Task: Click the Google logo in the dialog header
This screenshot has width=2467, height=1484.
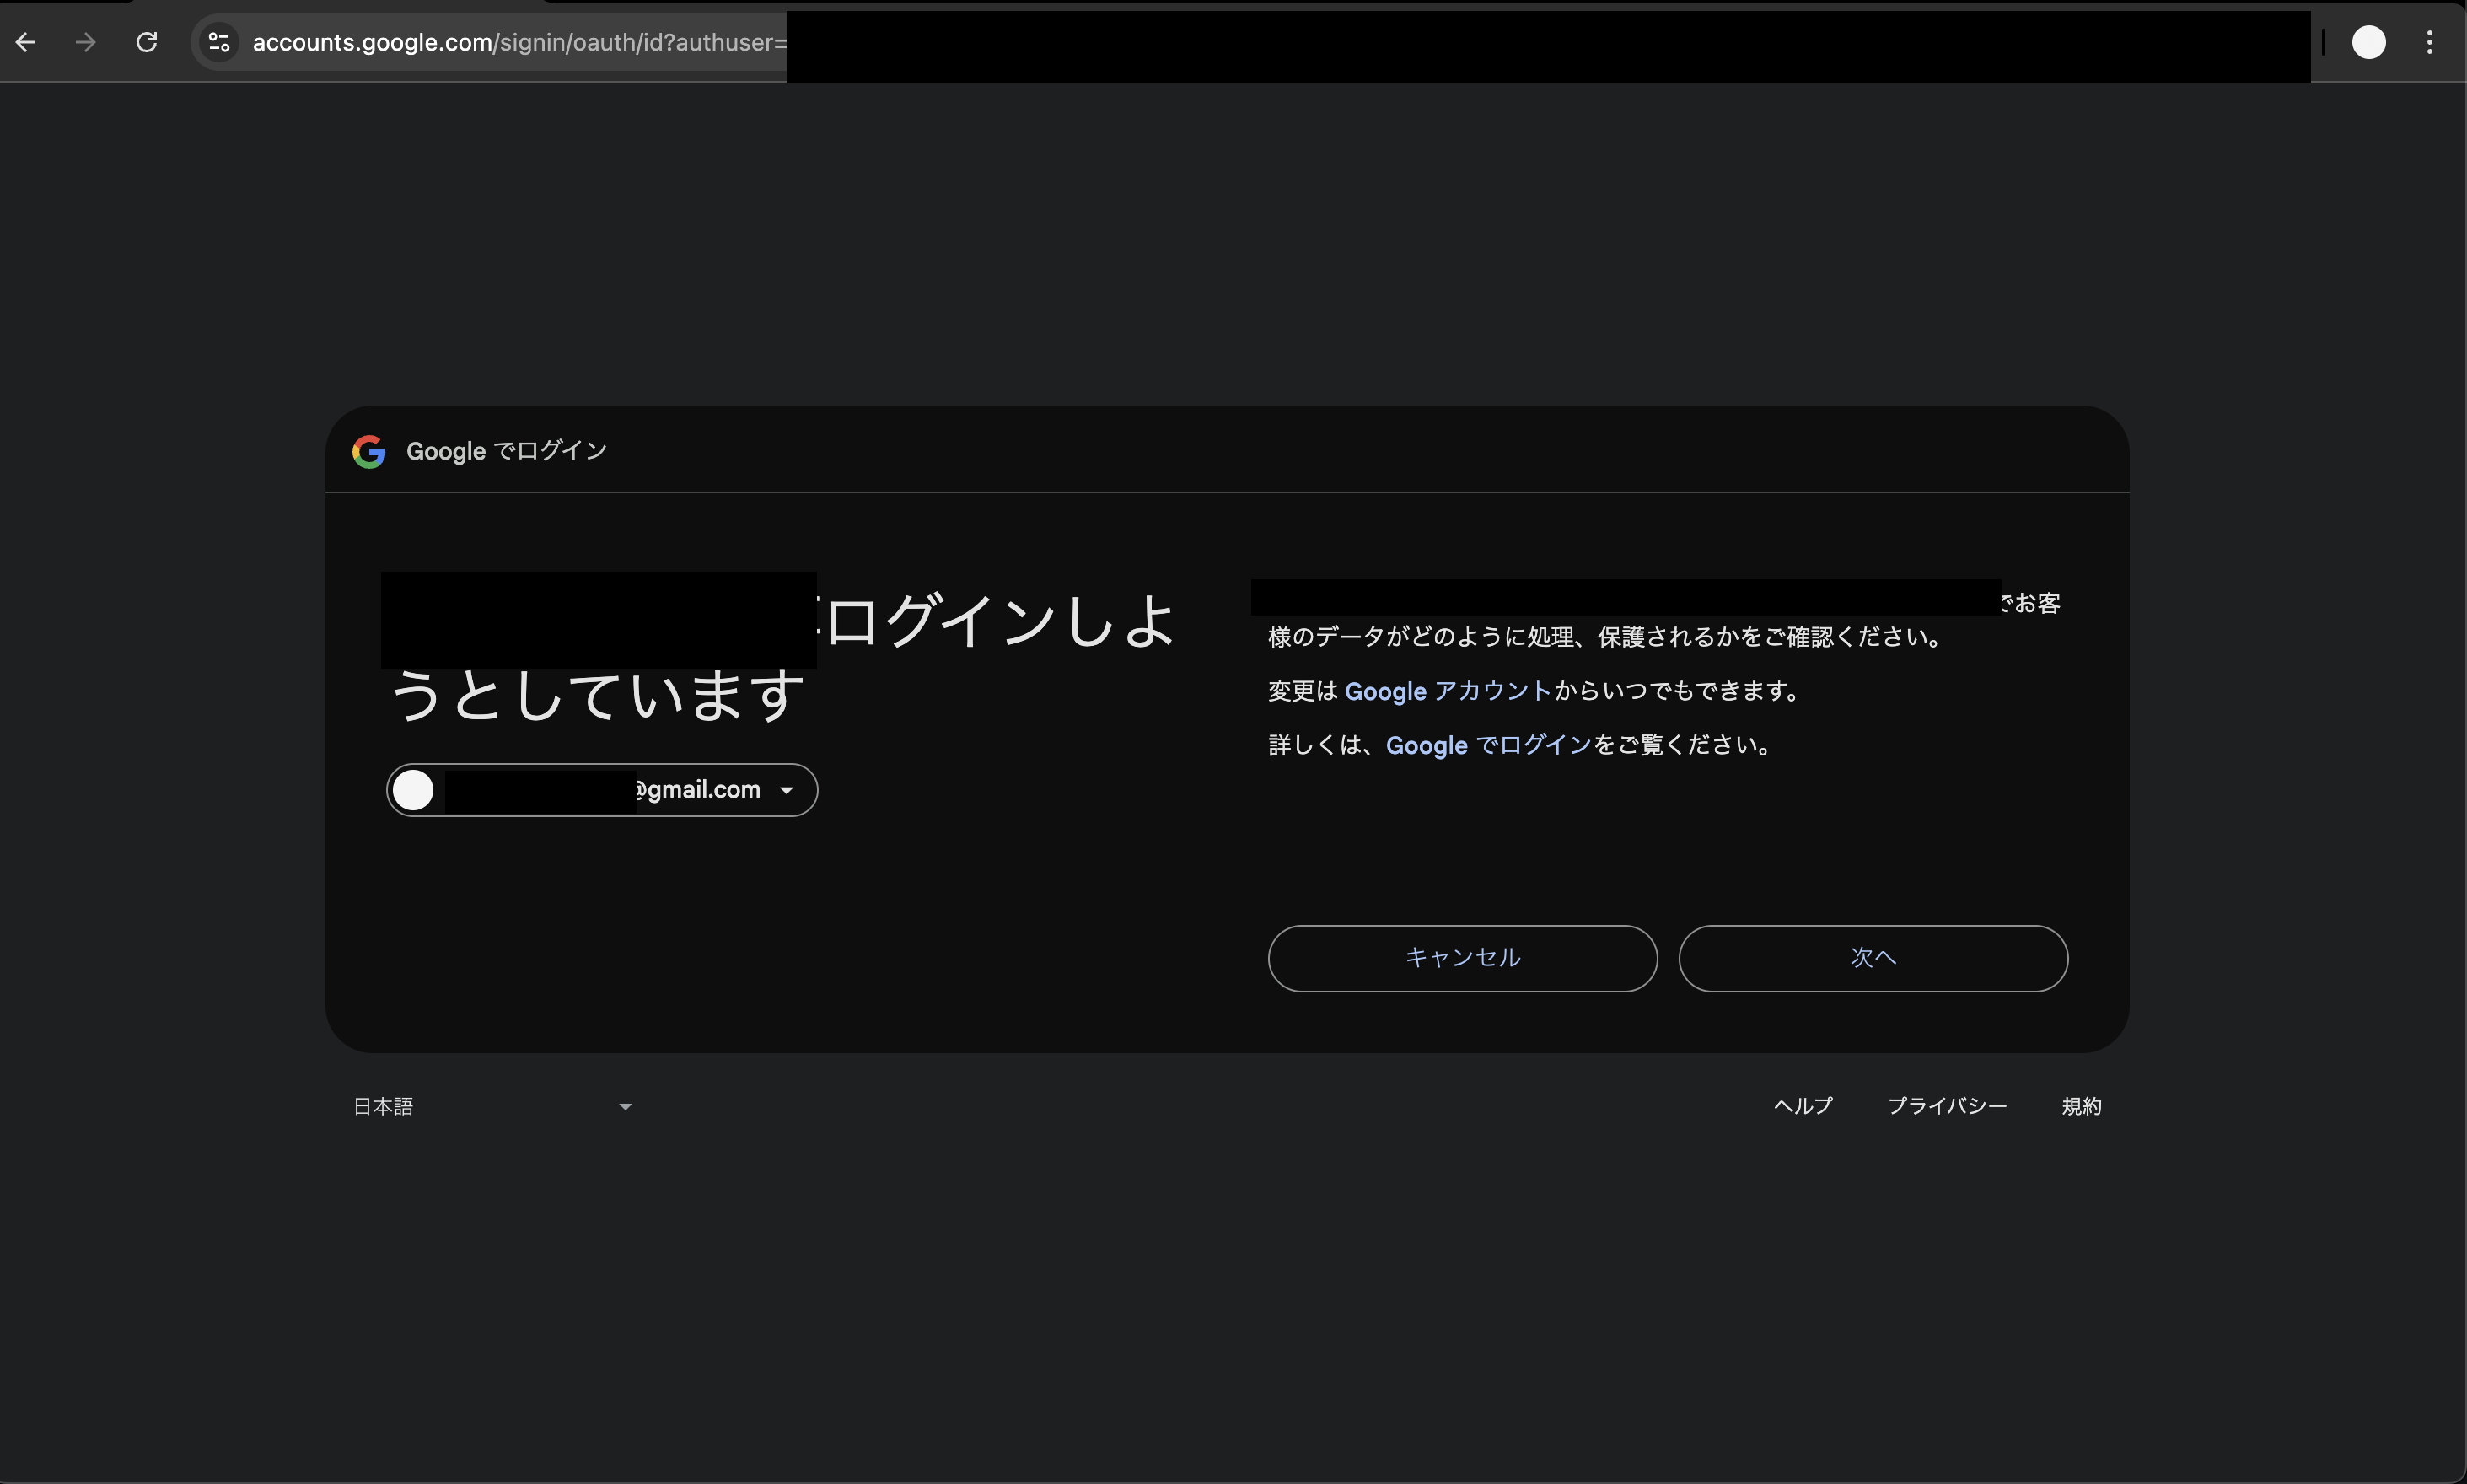Action: (x=369, y=451)
